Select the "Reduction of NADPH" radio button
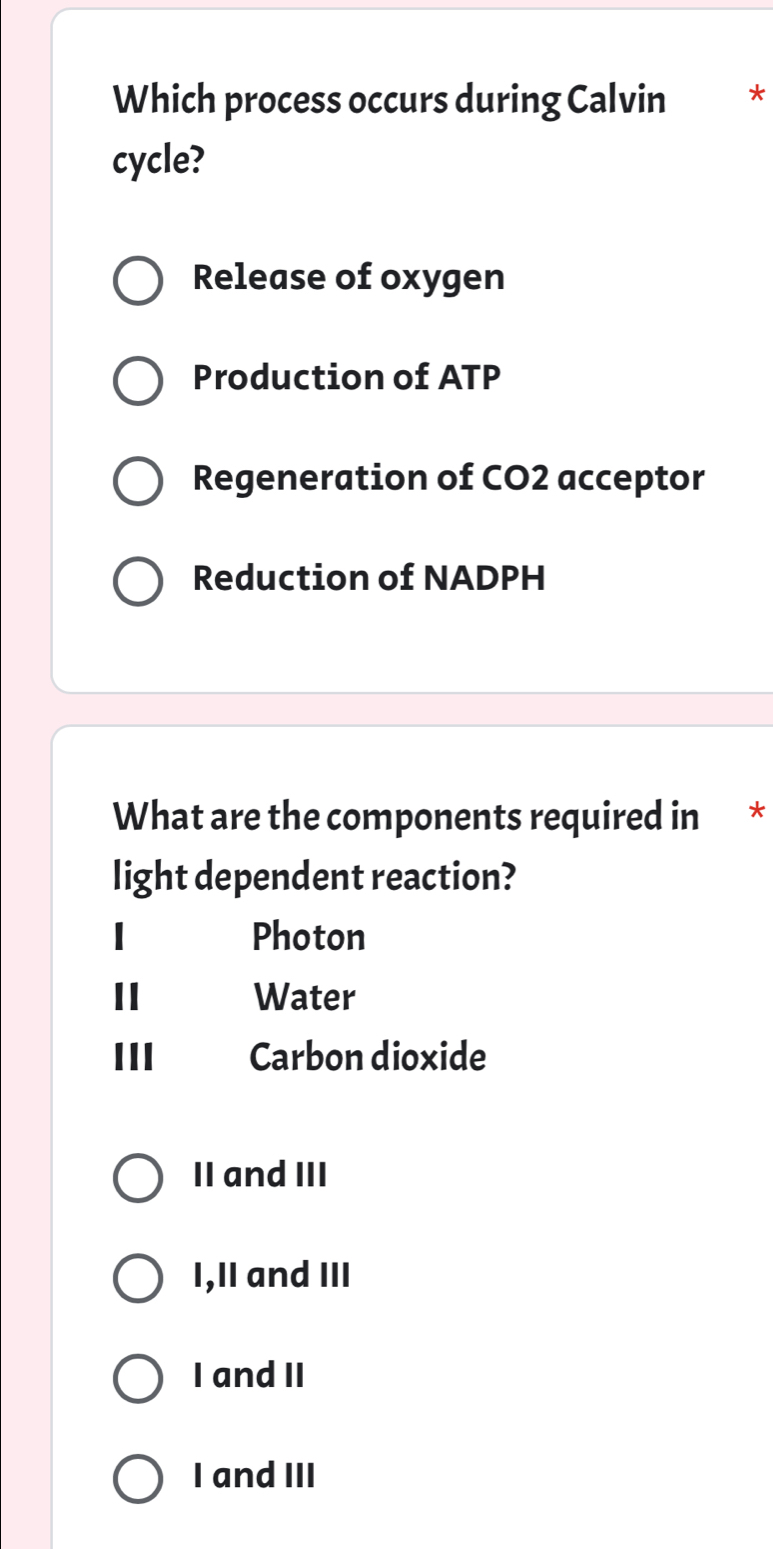Image resolution: width=773 pixels, height=1549 pixels. 140,578
